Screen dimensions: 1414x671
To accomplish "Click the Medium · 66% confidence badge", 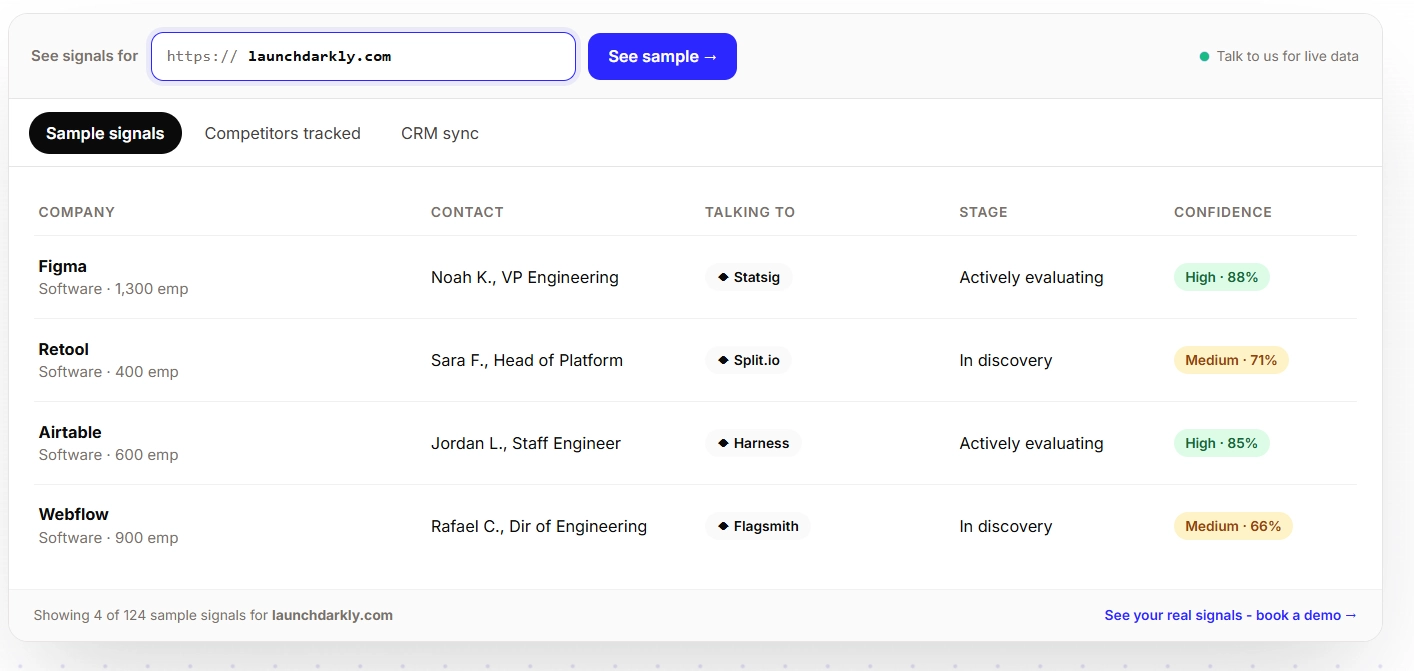I will pos(1233,526).
